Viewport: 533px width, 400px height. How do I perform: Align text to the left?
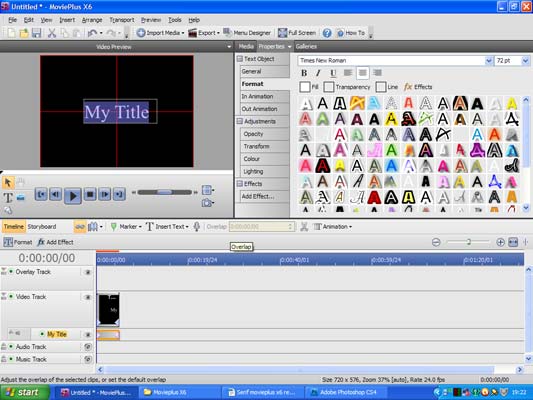(348, 72)
